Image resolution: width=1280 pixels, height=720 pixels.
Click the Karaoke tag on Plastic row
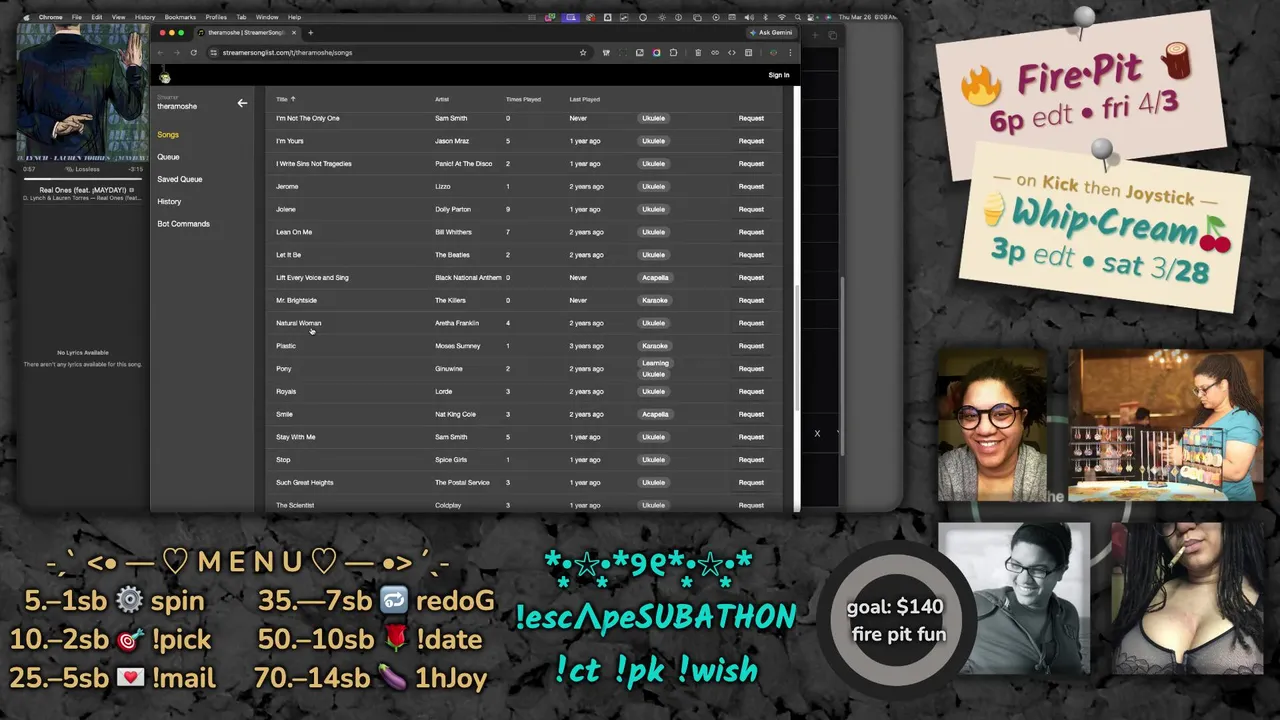coord(654,346)
